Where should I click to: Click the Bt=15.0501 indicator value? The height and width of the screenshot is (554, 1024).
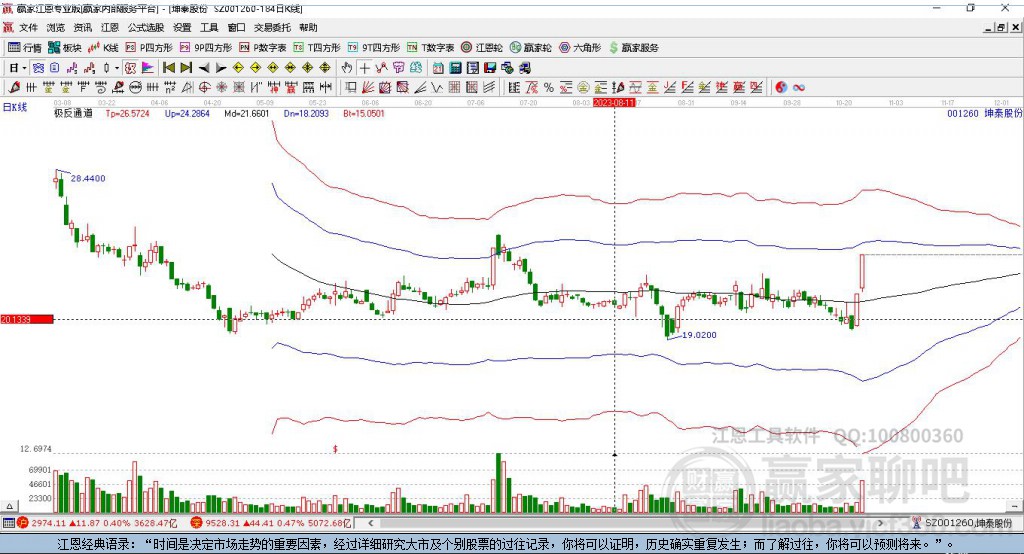click(364, 113)
